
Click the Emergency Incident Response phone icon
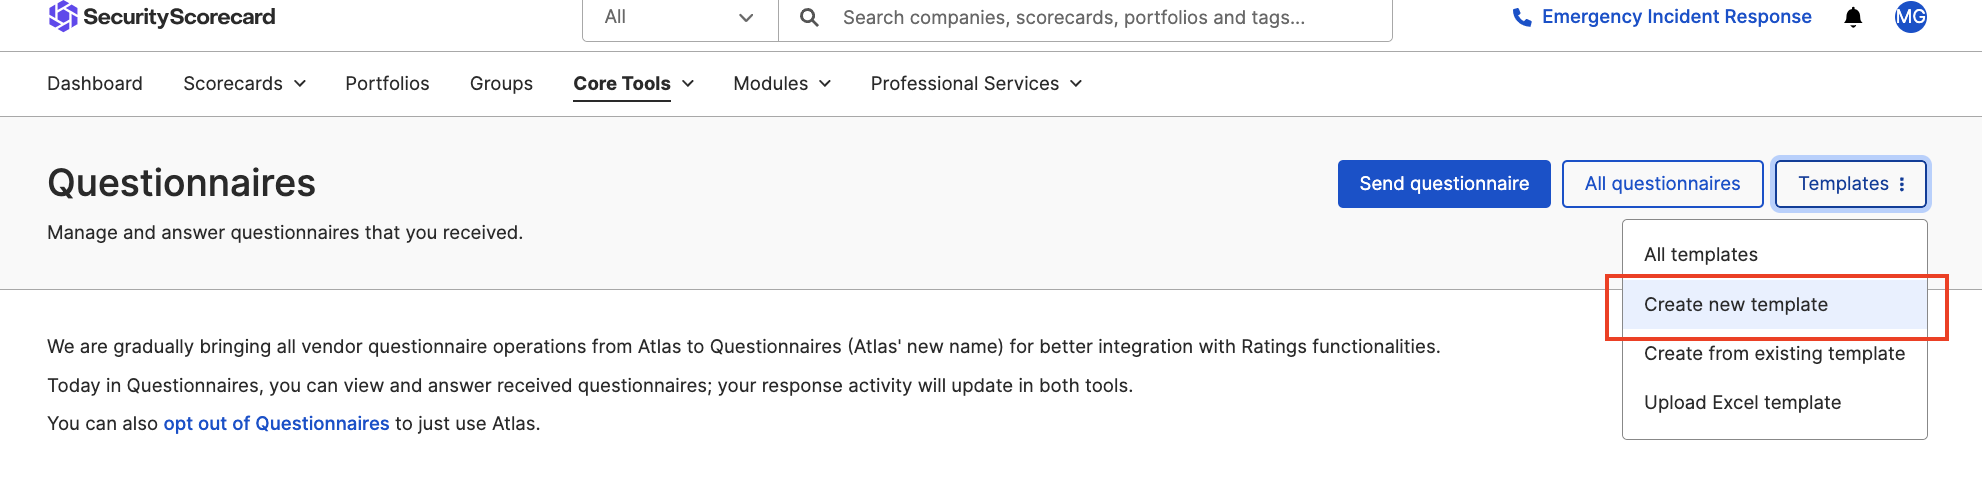tap(1522, 17)
